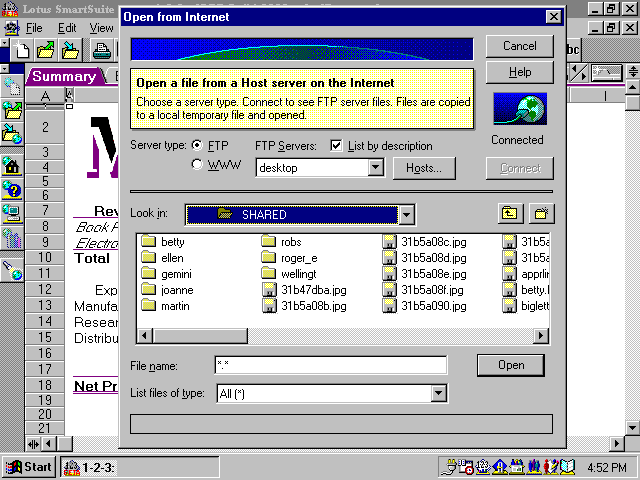Open the Edit menu
This screenshot has width=640, height=480.
pos(67,28)
